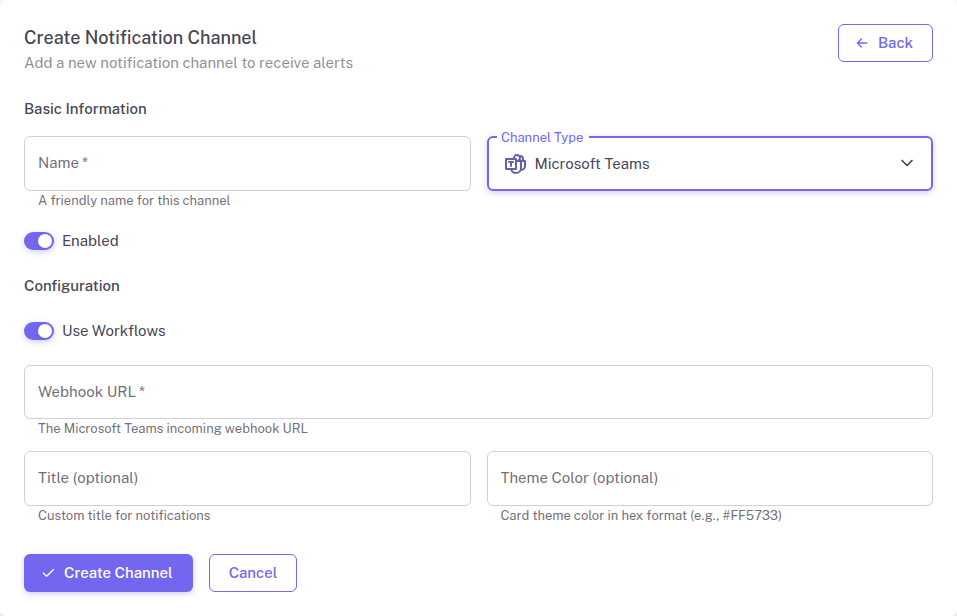The image size is (957, 616).
Task: Switch the channel Enabled toggle back on
Action: pyautogui.click(x=39, y=241)
